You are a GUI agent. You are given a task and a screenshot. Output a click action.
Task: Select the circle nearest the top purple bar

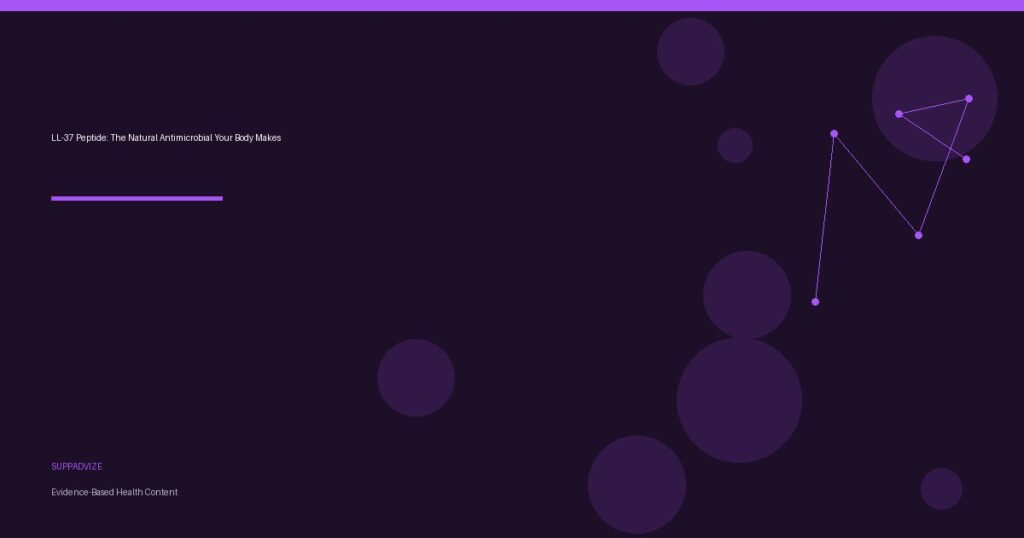(x=691, y=51)
